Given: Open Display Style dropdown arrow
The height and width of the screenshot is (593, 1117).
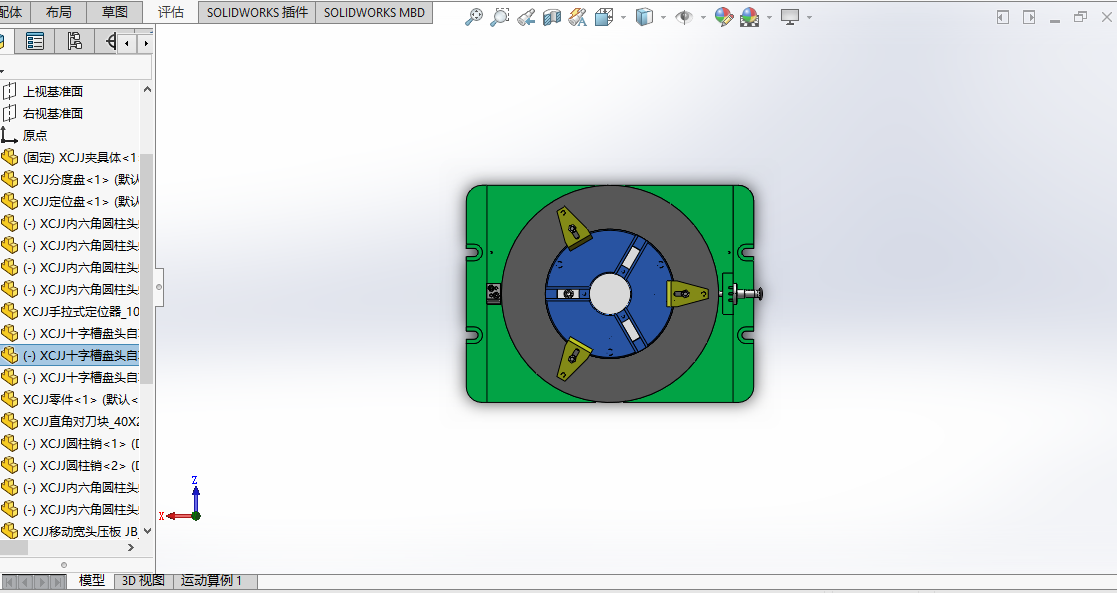Looking at the screenshot, I should click(663, 18).
